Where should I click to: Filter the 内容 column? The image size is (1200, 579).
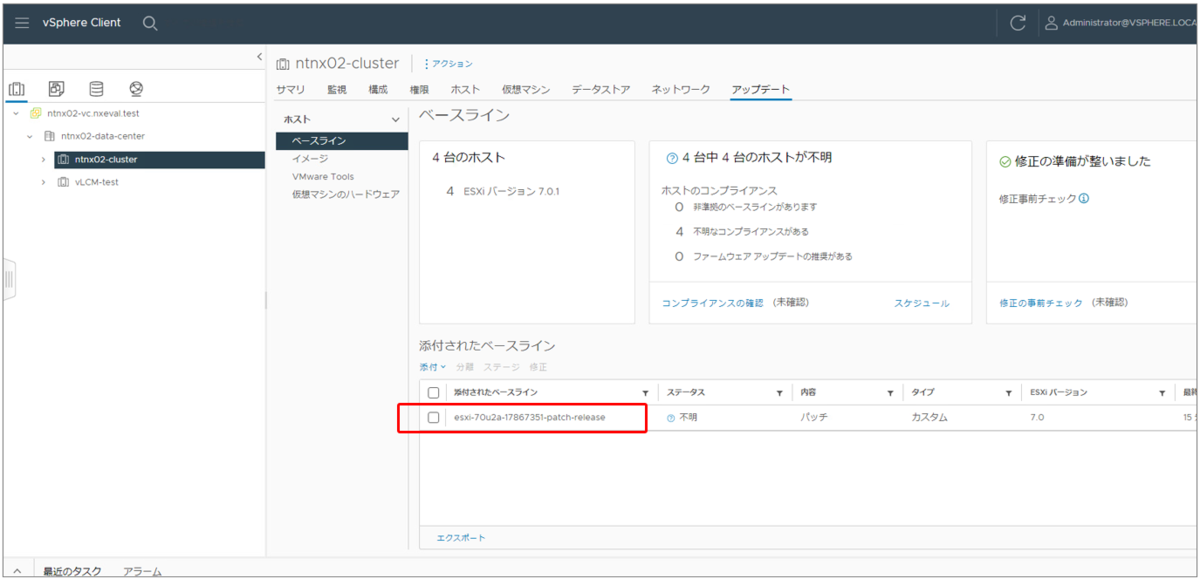[x=889, y=394]
